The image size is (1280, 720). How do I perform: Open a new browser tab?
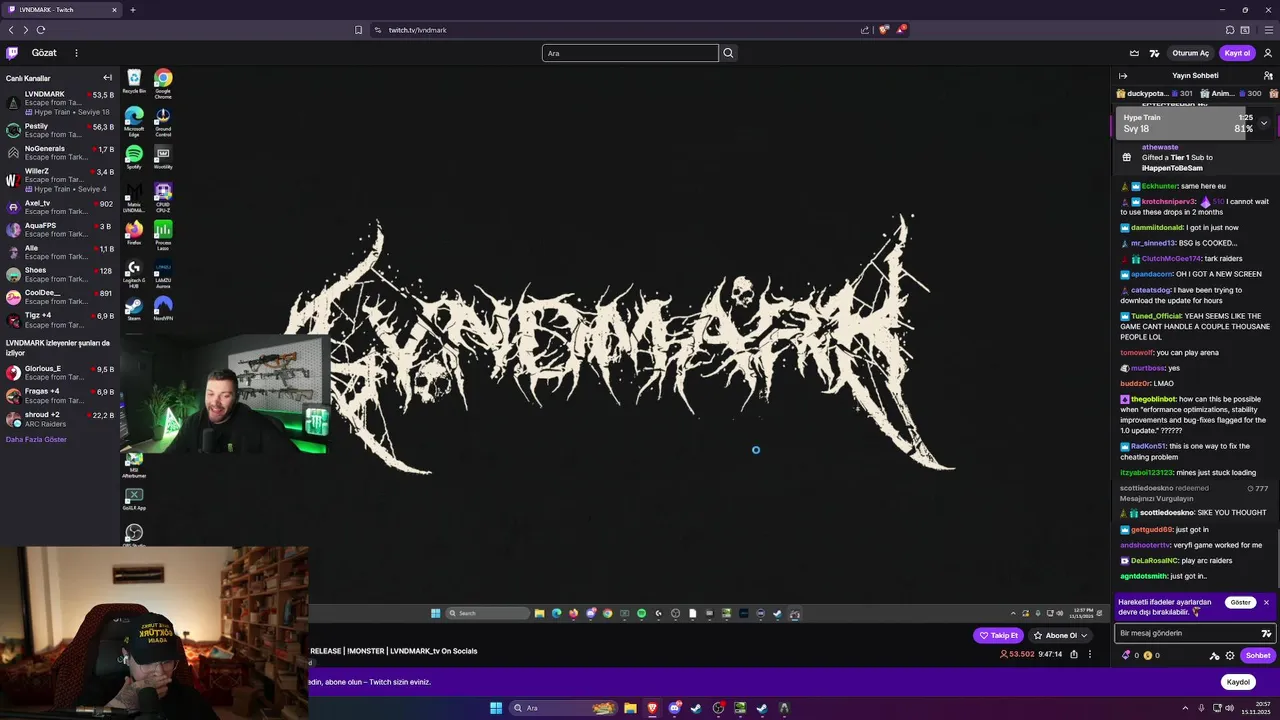pos(132,10)
